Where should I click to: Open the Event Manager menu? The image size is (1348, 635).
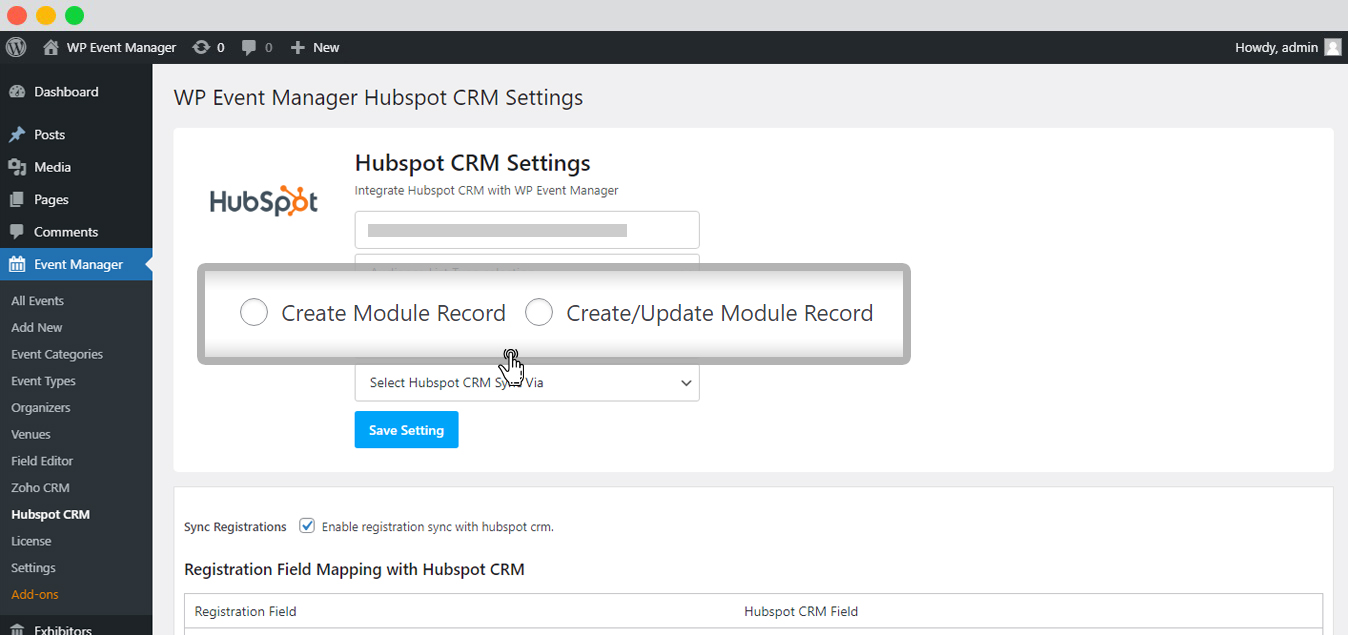76,265
